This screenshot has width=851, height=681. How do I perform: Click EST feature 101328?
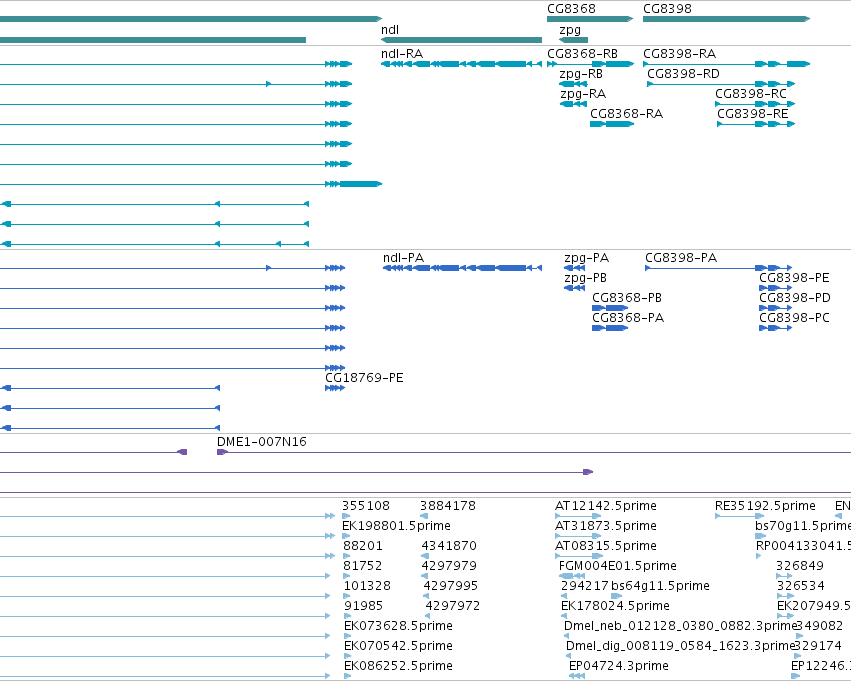[x=347, y=596]
